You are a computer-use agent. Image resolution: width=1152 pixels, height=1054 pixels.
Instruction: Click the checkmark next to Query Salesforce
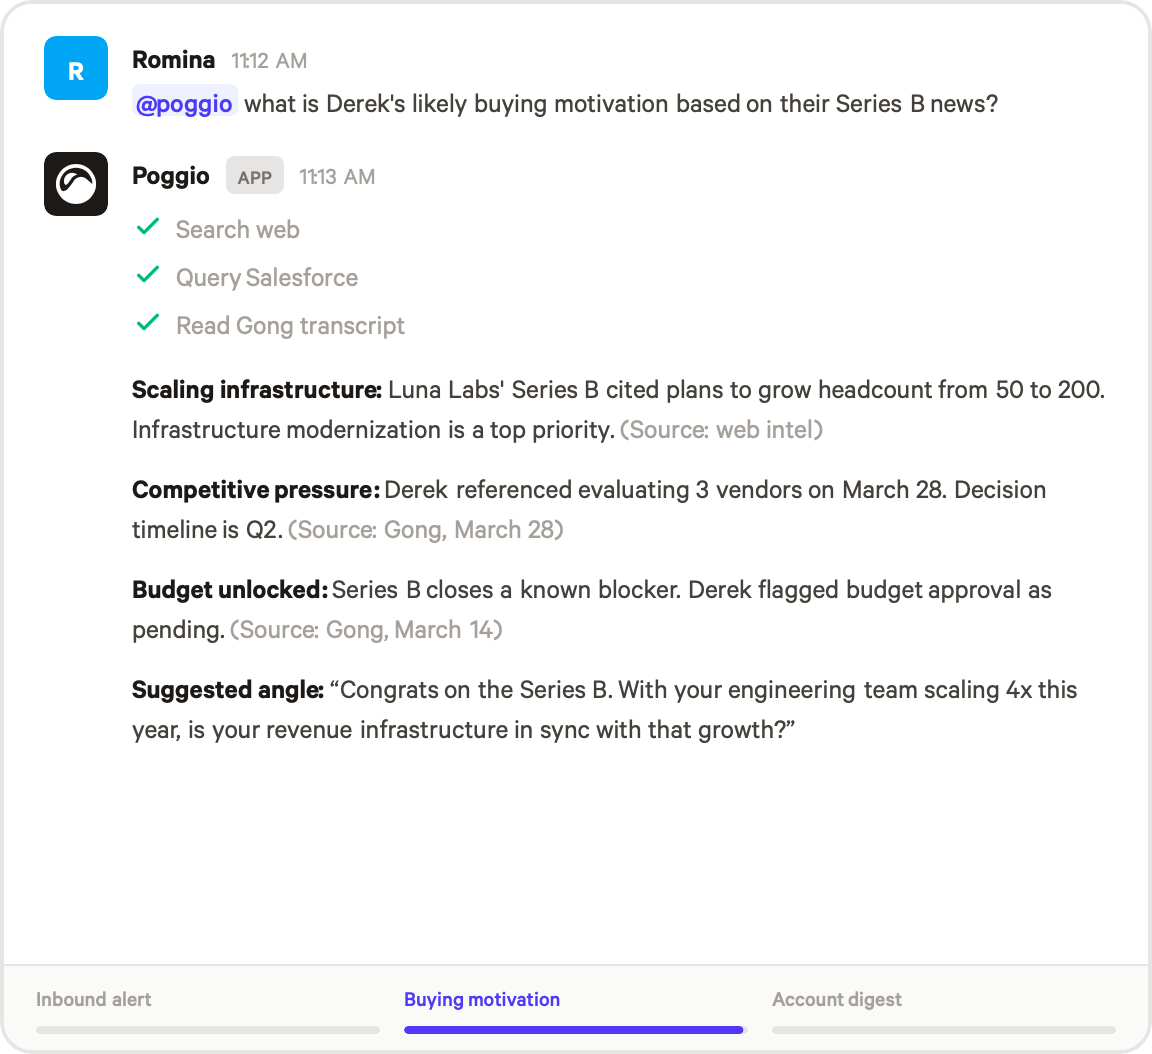point(148,276)
